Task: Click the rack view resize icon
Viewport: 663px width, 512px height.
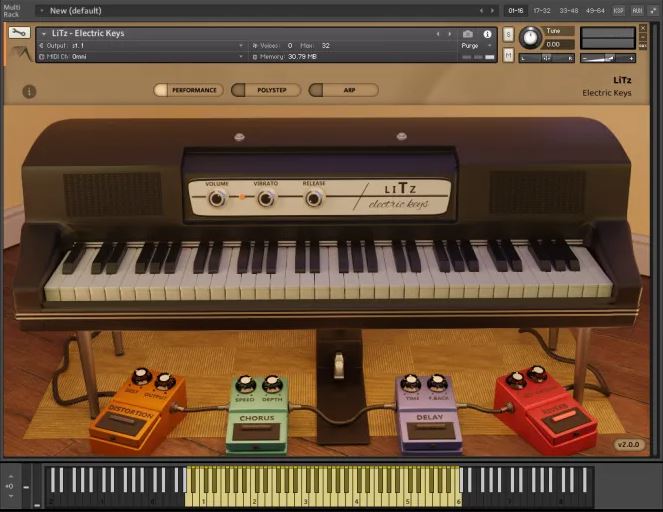Action: pyautogui.click(x=654, y=11)
